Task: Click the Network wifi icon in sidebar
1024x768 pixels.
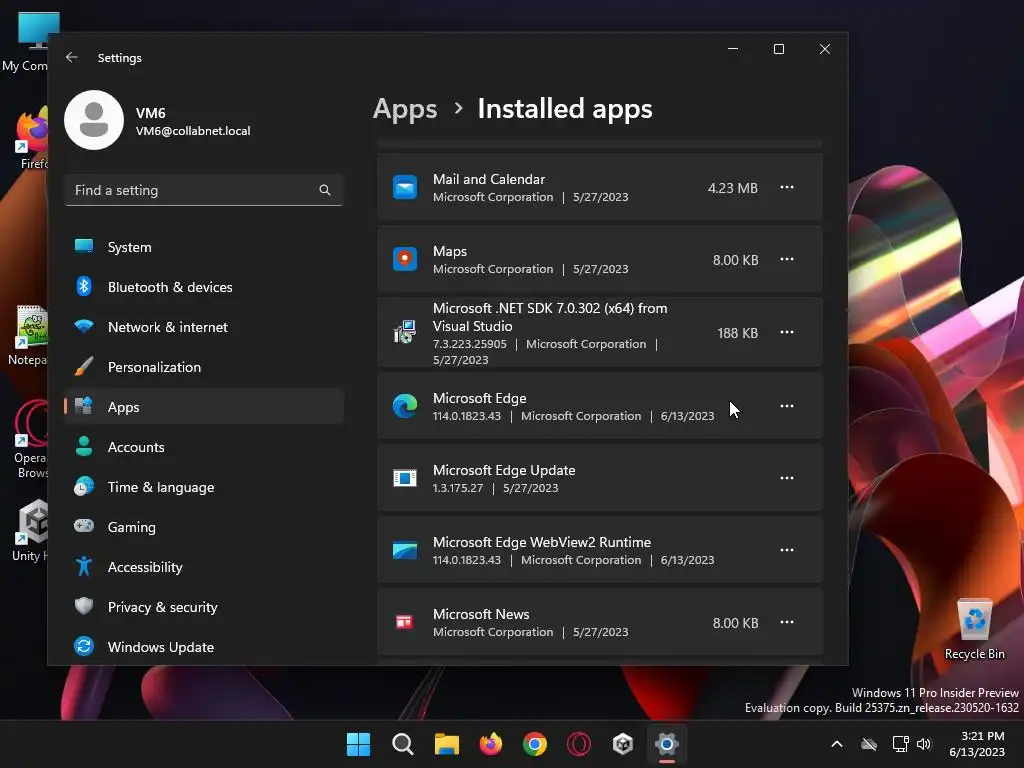Action: pos(84,326)
